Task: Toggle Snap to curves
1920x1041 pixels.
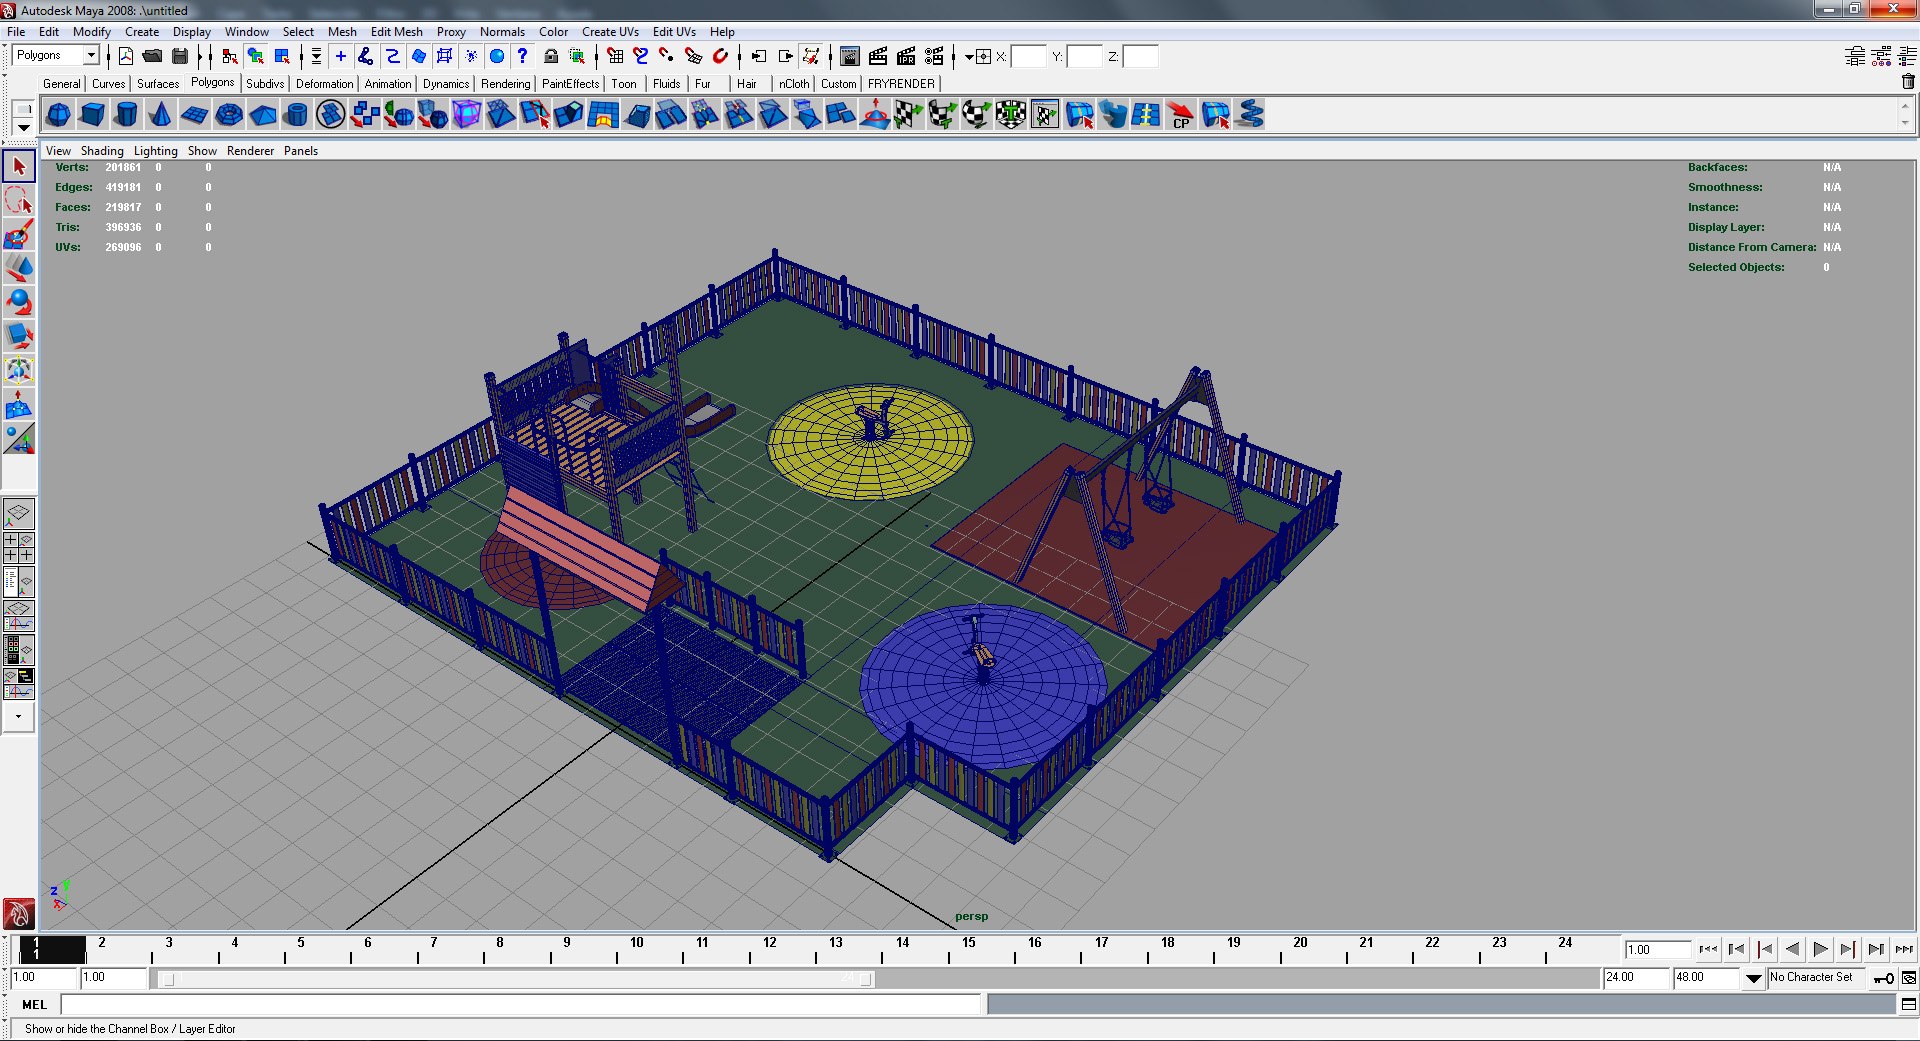Action: click(x=641, y=56)
